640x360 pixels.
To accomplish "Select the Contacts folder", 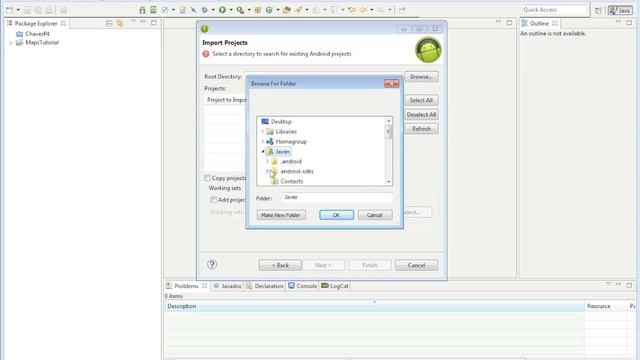I will [291, 181].
